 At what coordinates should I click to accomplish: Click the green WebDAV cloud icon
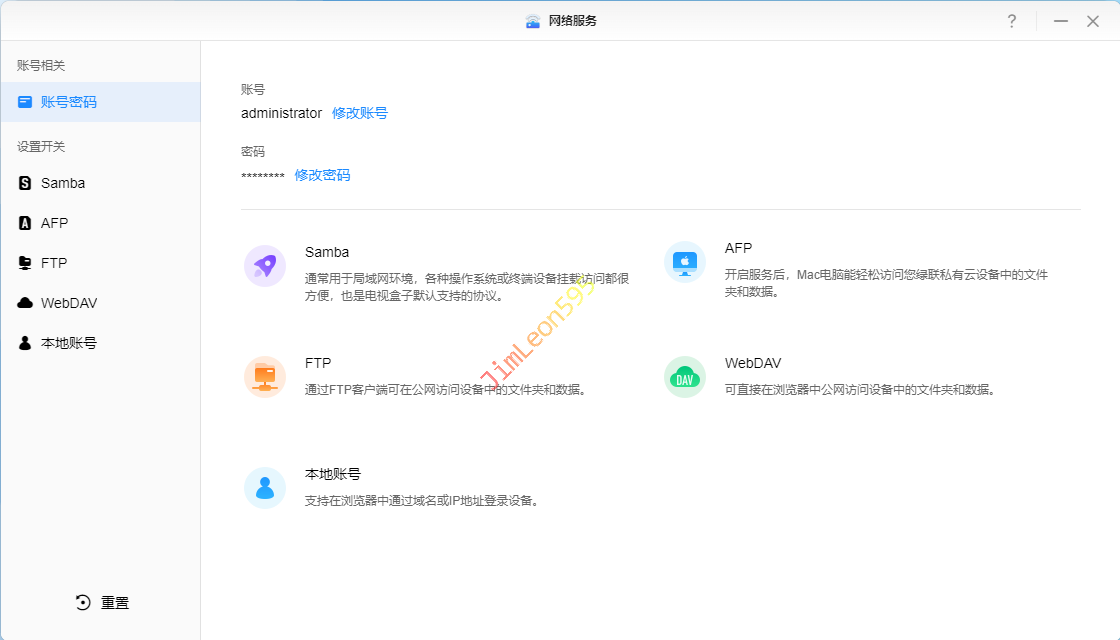[x=685, y=377]
